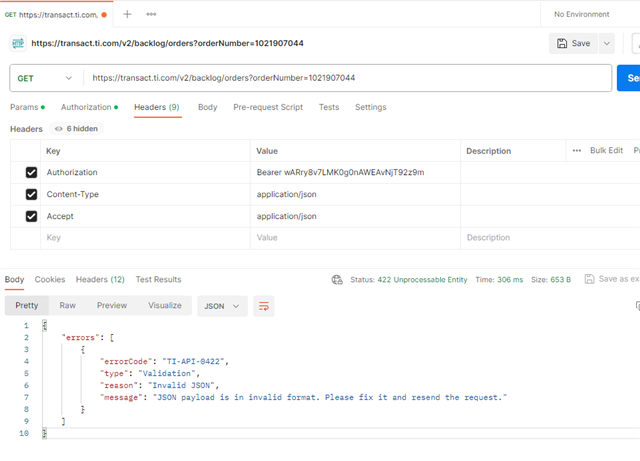The image size is (640, 461).
Task: Expand the Save button dropdown arrow
Action: (x=607, y=44)
